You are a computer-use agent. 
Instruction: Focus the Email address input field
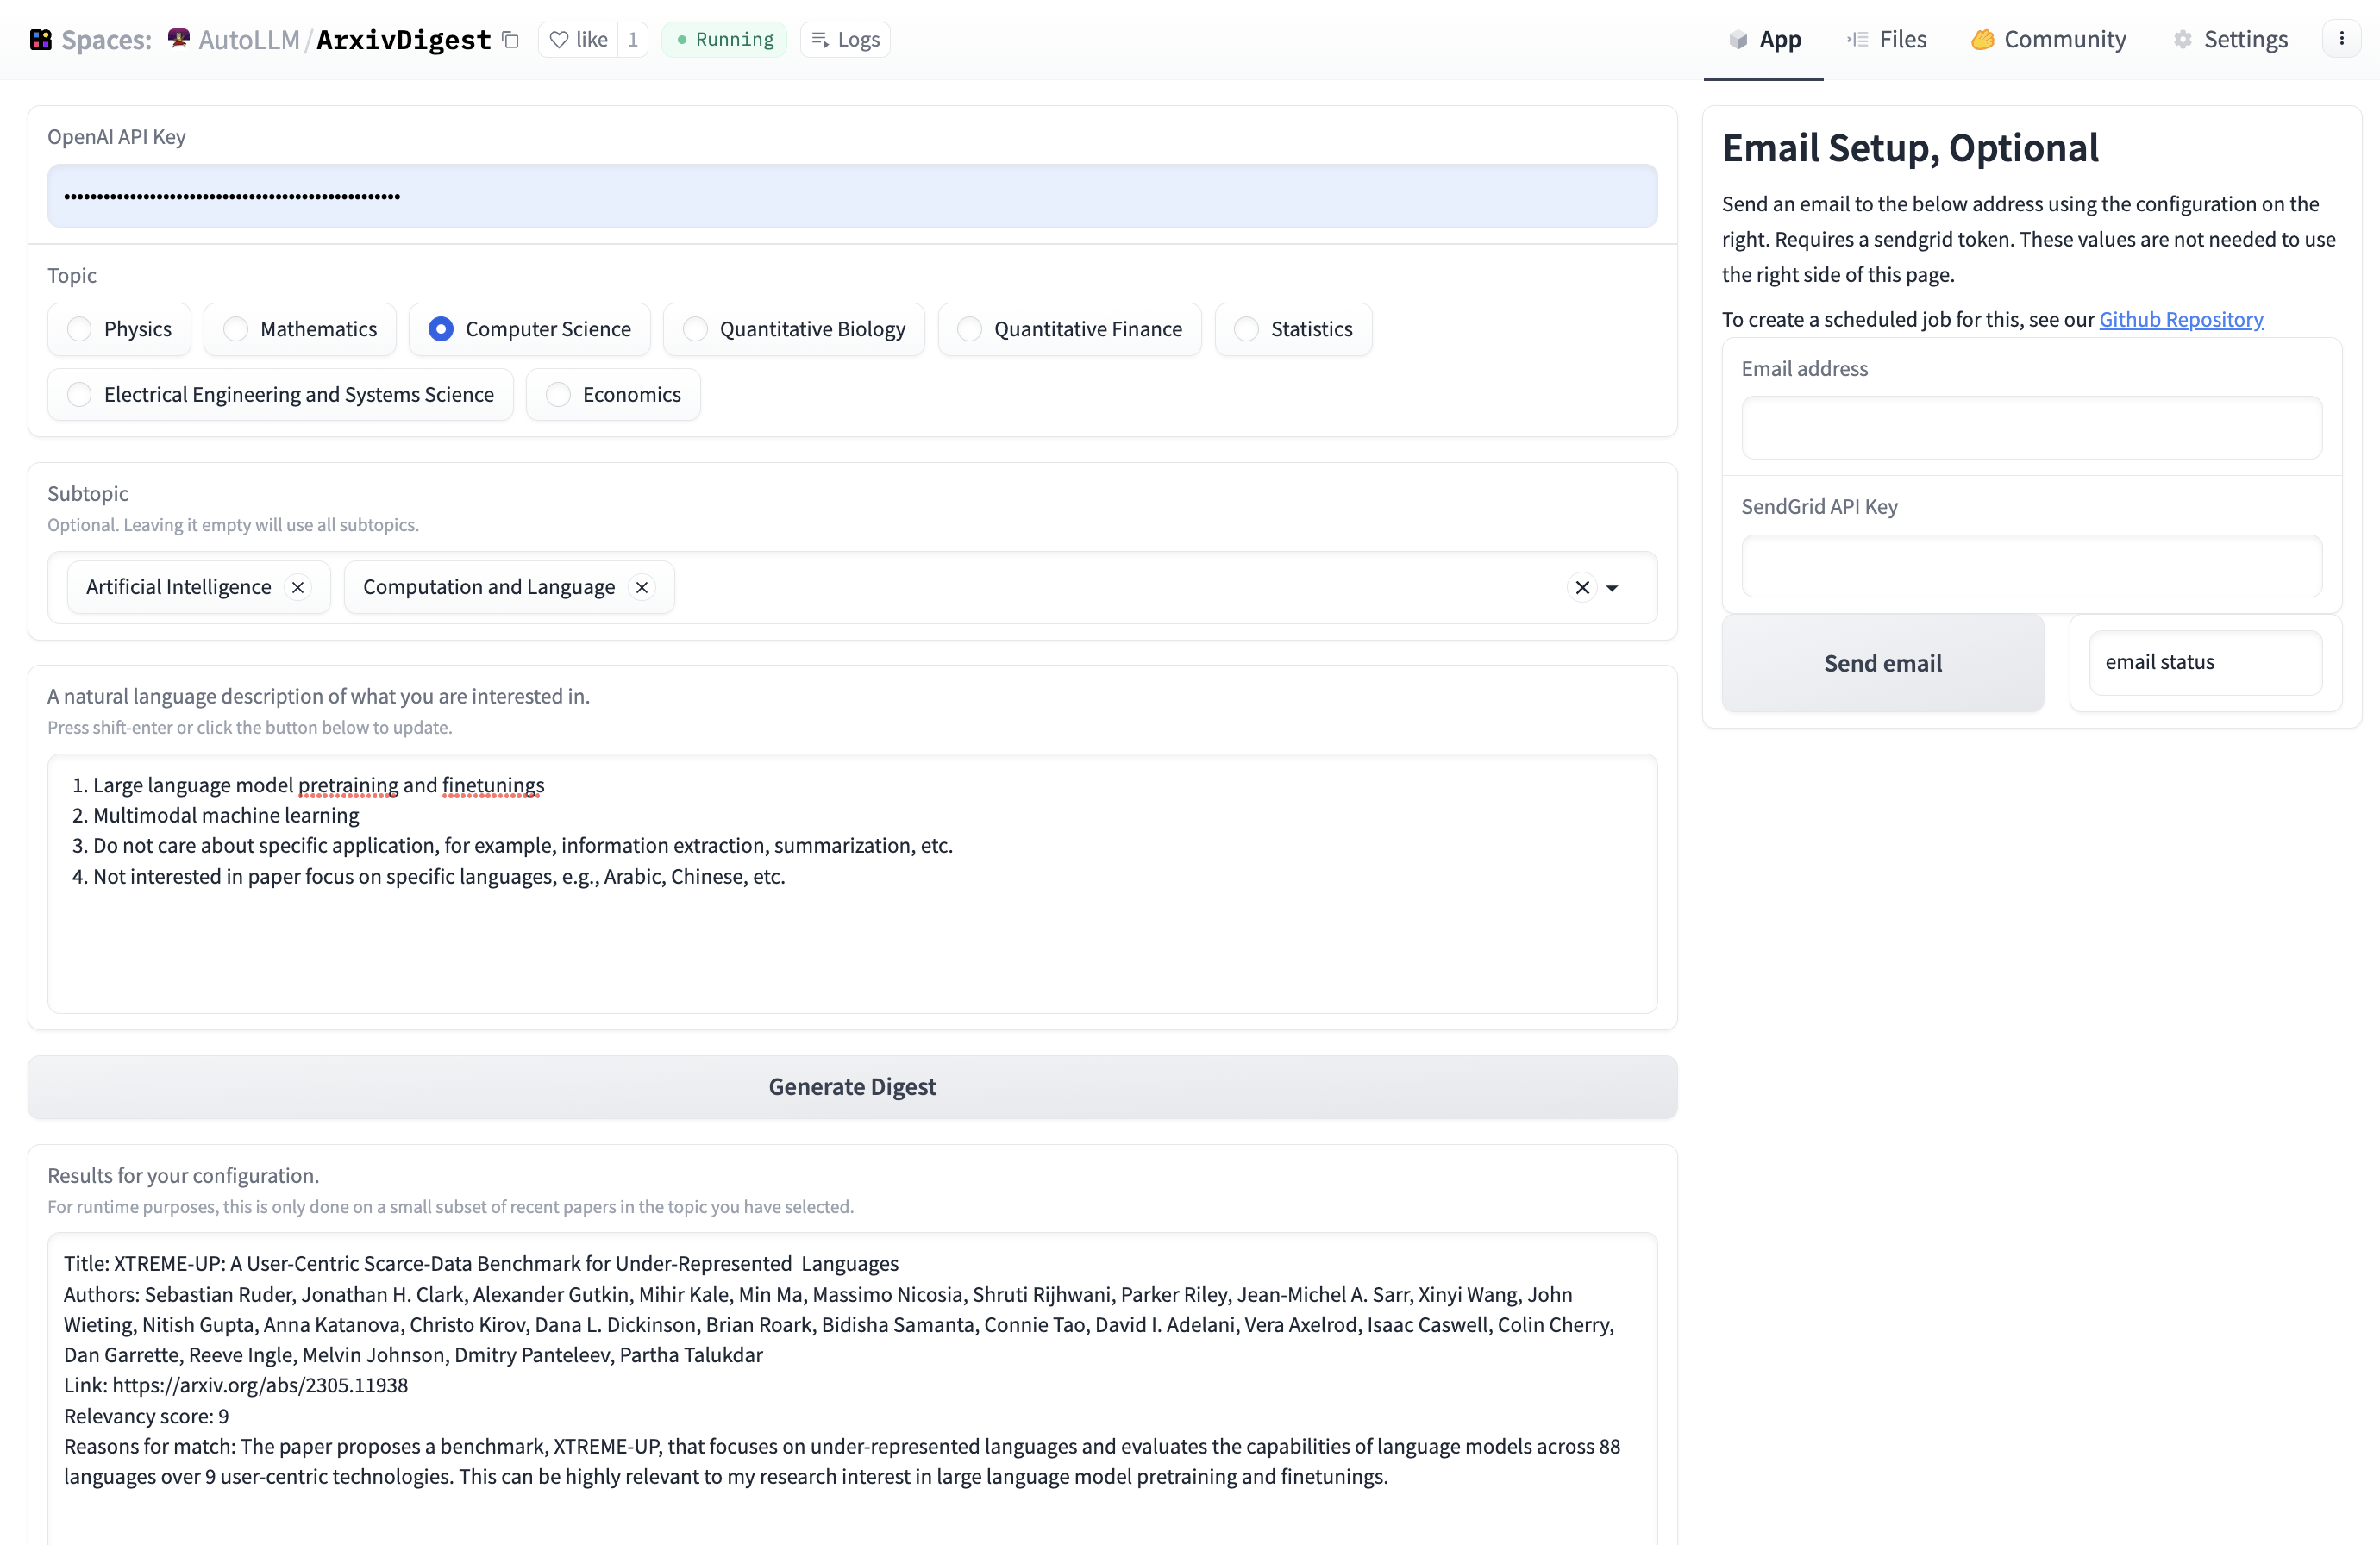(2031, 428)
